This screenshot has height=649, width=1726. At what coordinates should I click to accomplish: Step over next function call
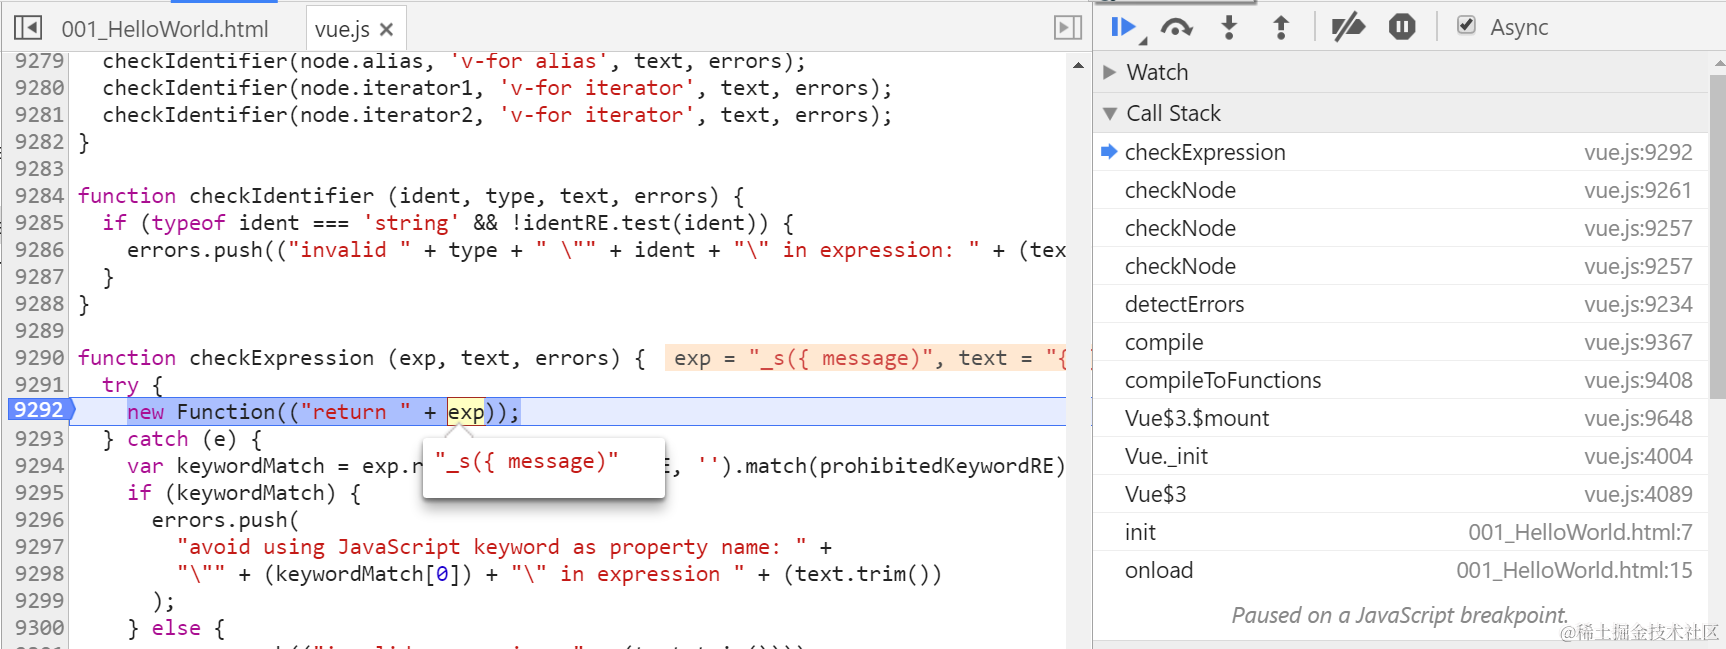pos(1176,28)
